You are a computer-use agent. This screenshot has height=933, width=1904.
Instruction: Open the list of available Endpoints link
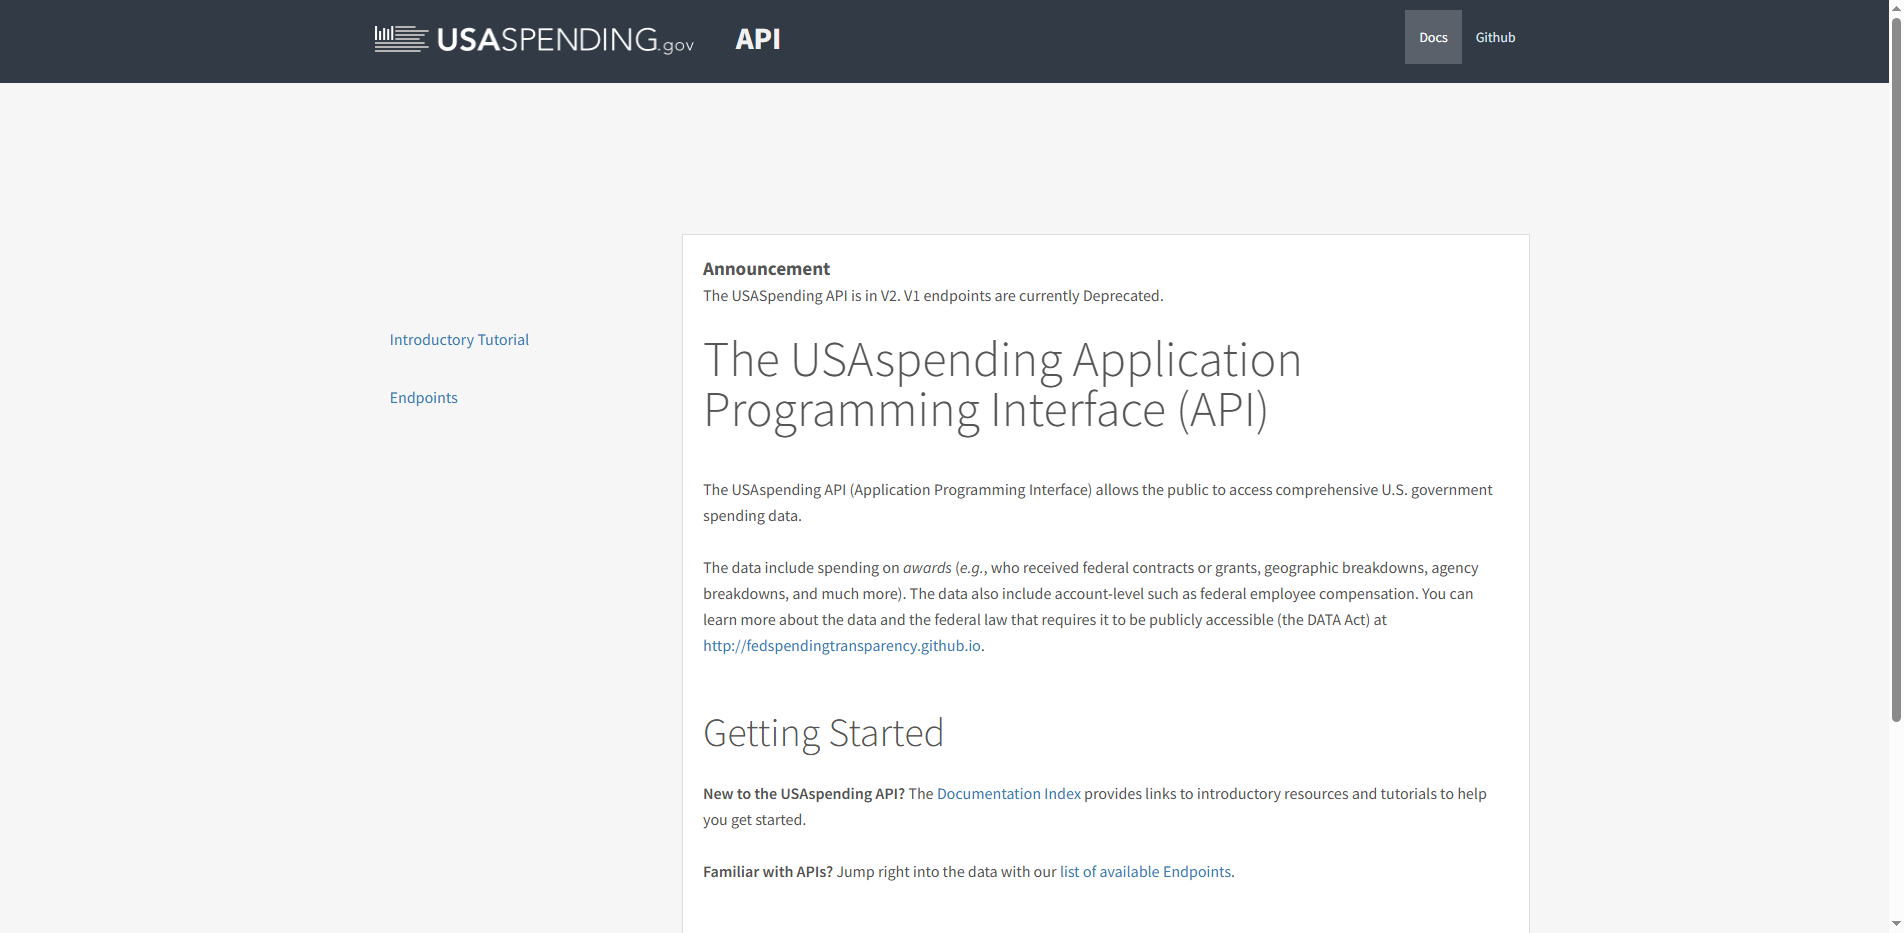[1145, 871]
